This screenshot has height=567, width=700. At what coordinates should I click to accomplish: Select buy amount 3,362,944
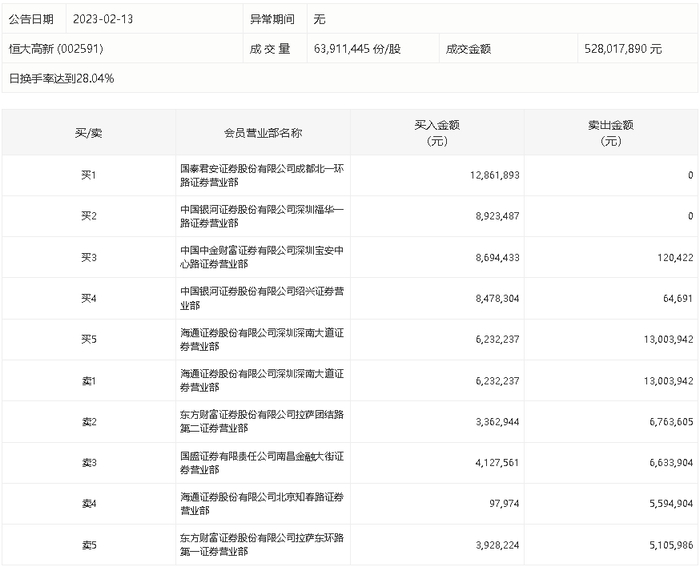(x=497, y=422)
